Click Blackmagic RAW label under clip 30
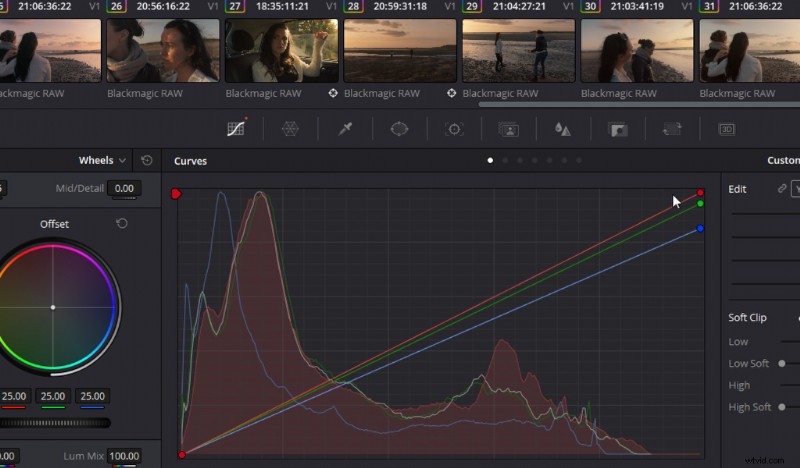 pyautogui.click(x=619, y=93)
